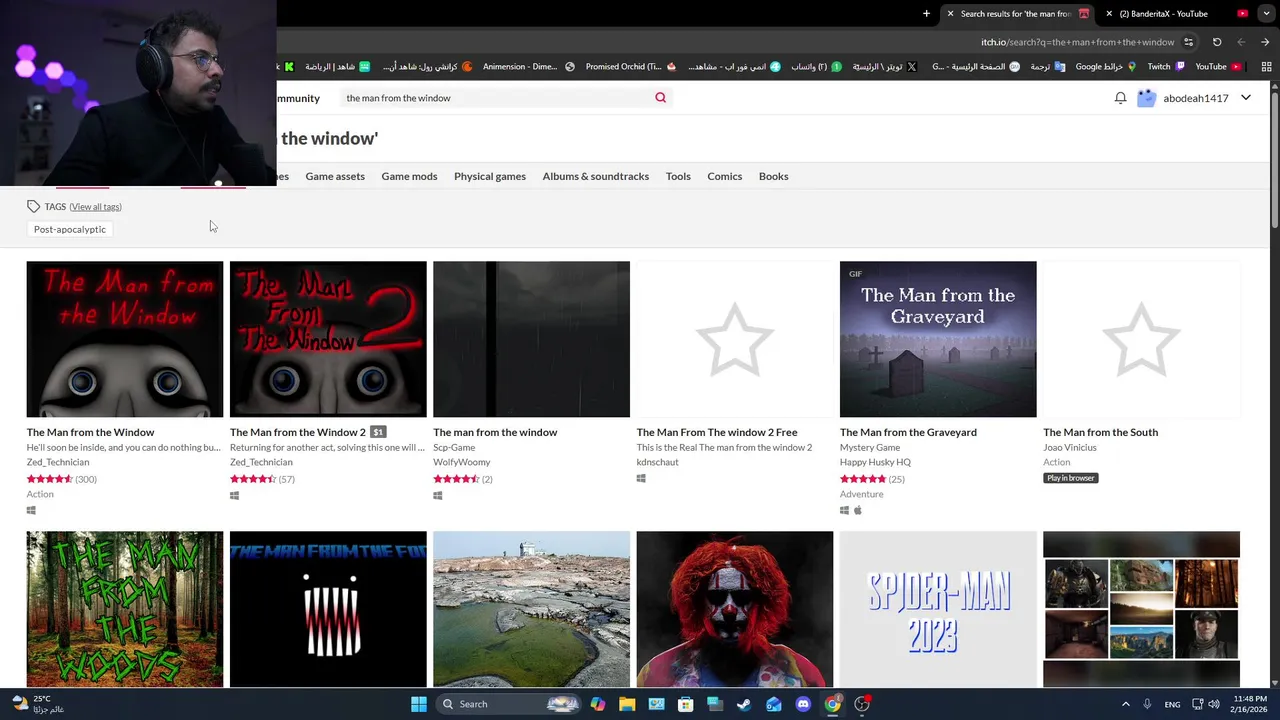The width and height of the screenshot is (1280, 720).
Task: Click author WolfyWoomy
Action: point(462,462)
